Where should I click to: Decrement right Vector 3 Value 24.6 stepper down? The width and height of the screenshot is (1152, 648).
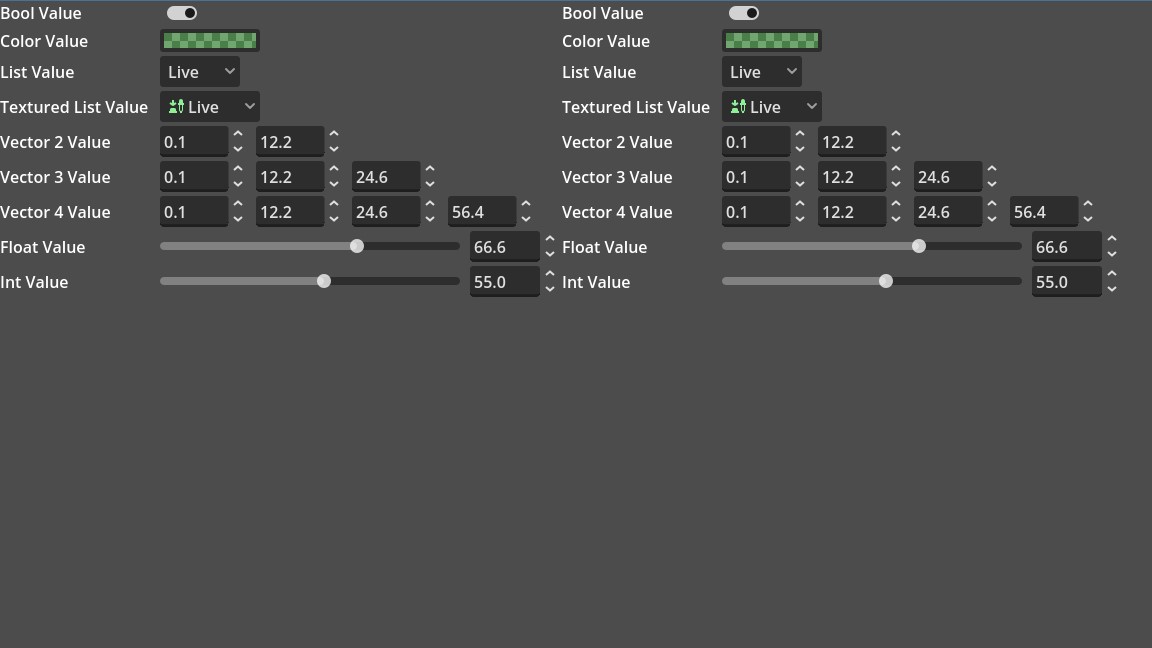point(992,184)
